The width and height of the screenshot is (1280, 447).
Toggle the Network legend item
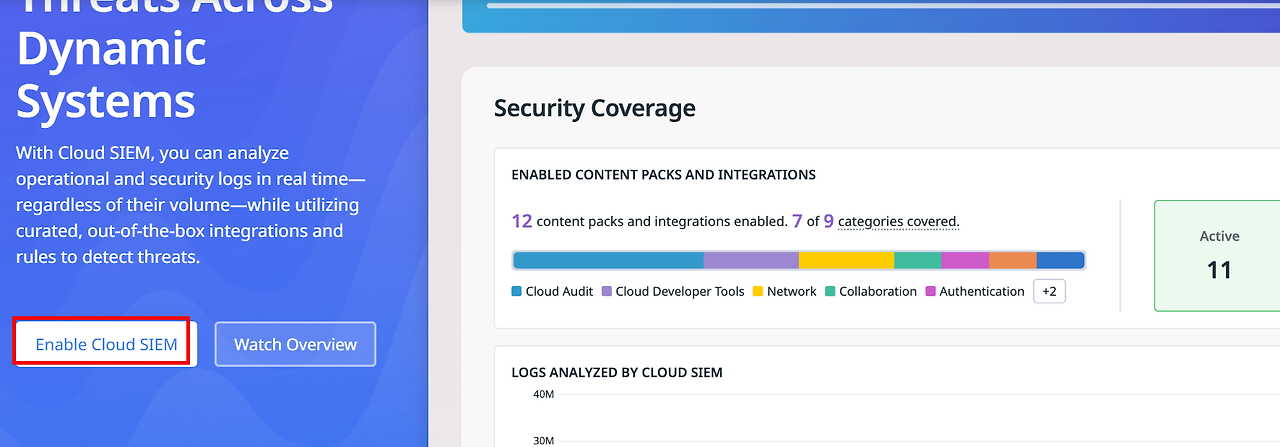785,291
